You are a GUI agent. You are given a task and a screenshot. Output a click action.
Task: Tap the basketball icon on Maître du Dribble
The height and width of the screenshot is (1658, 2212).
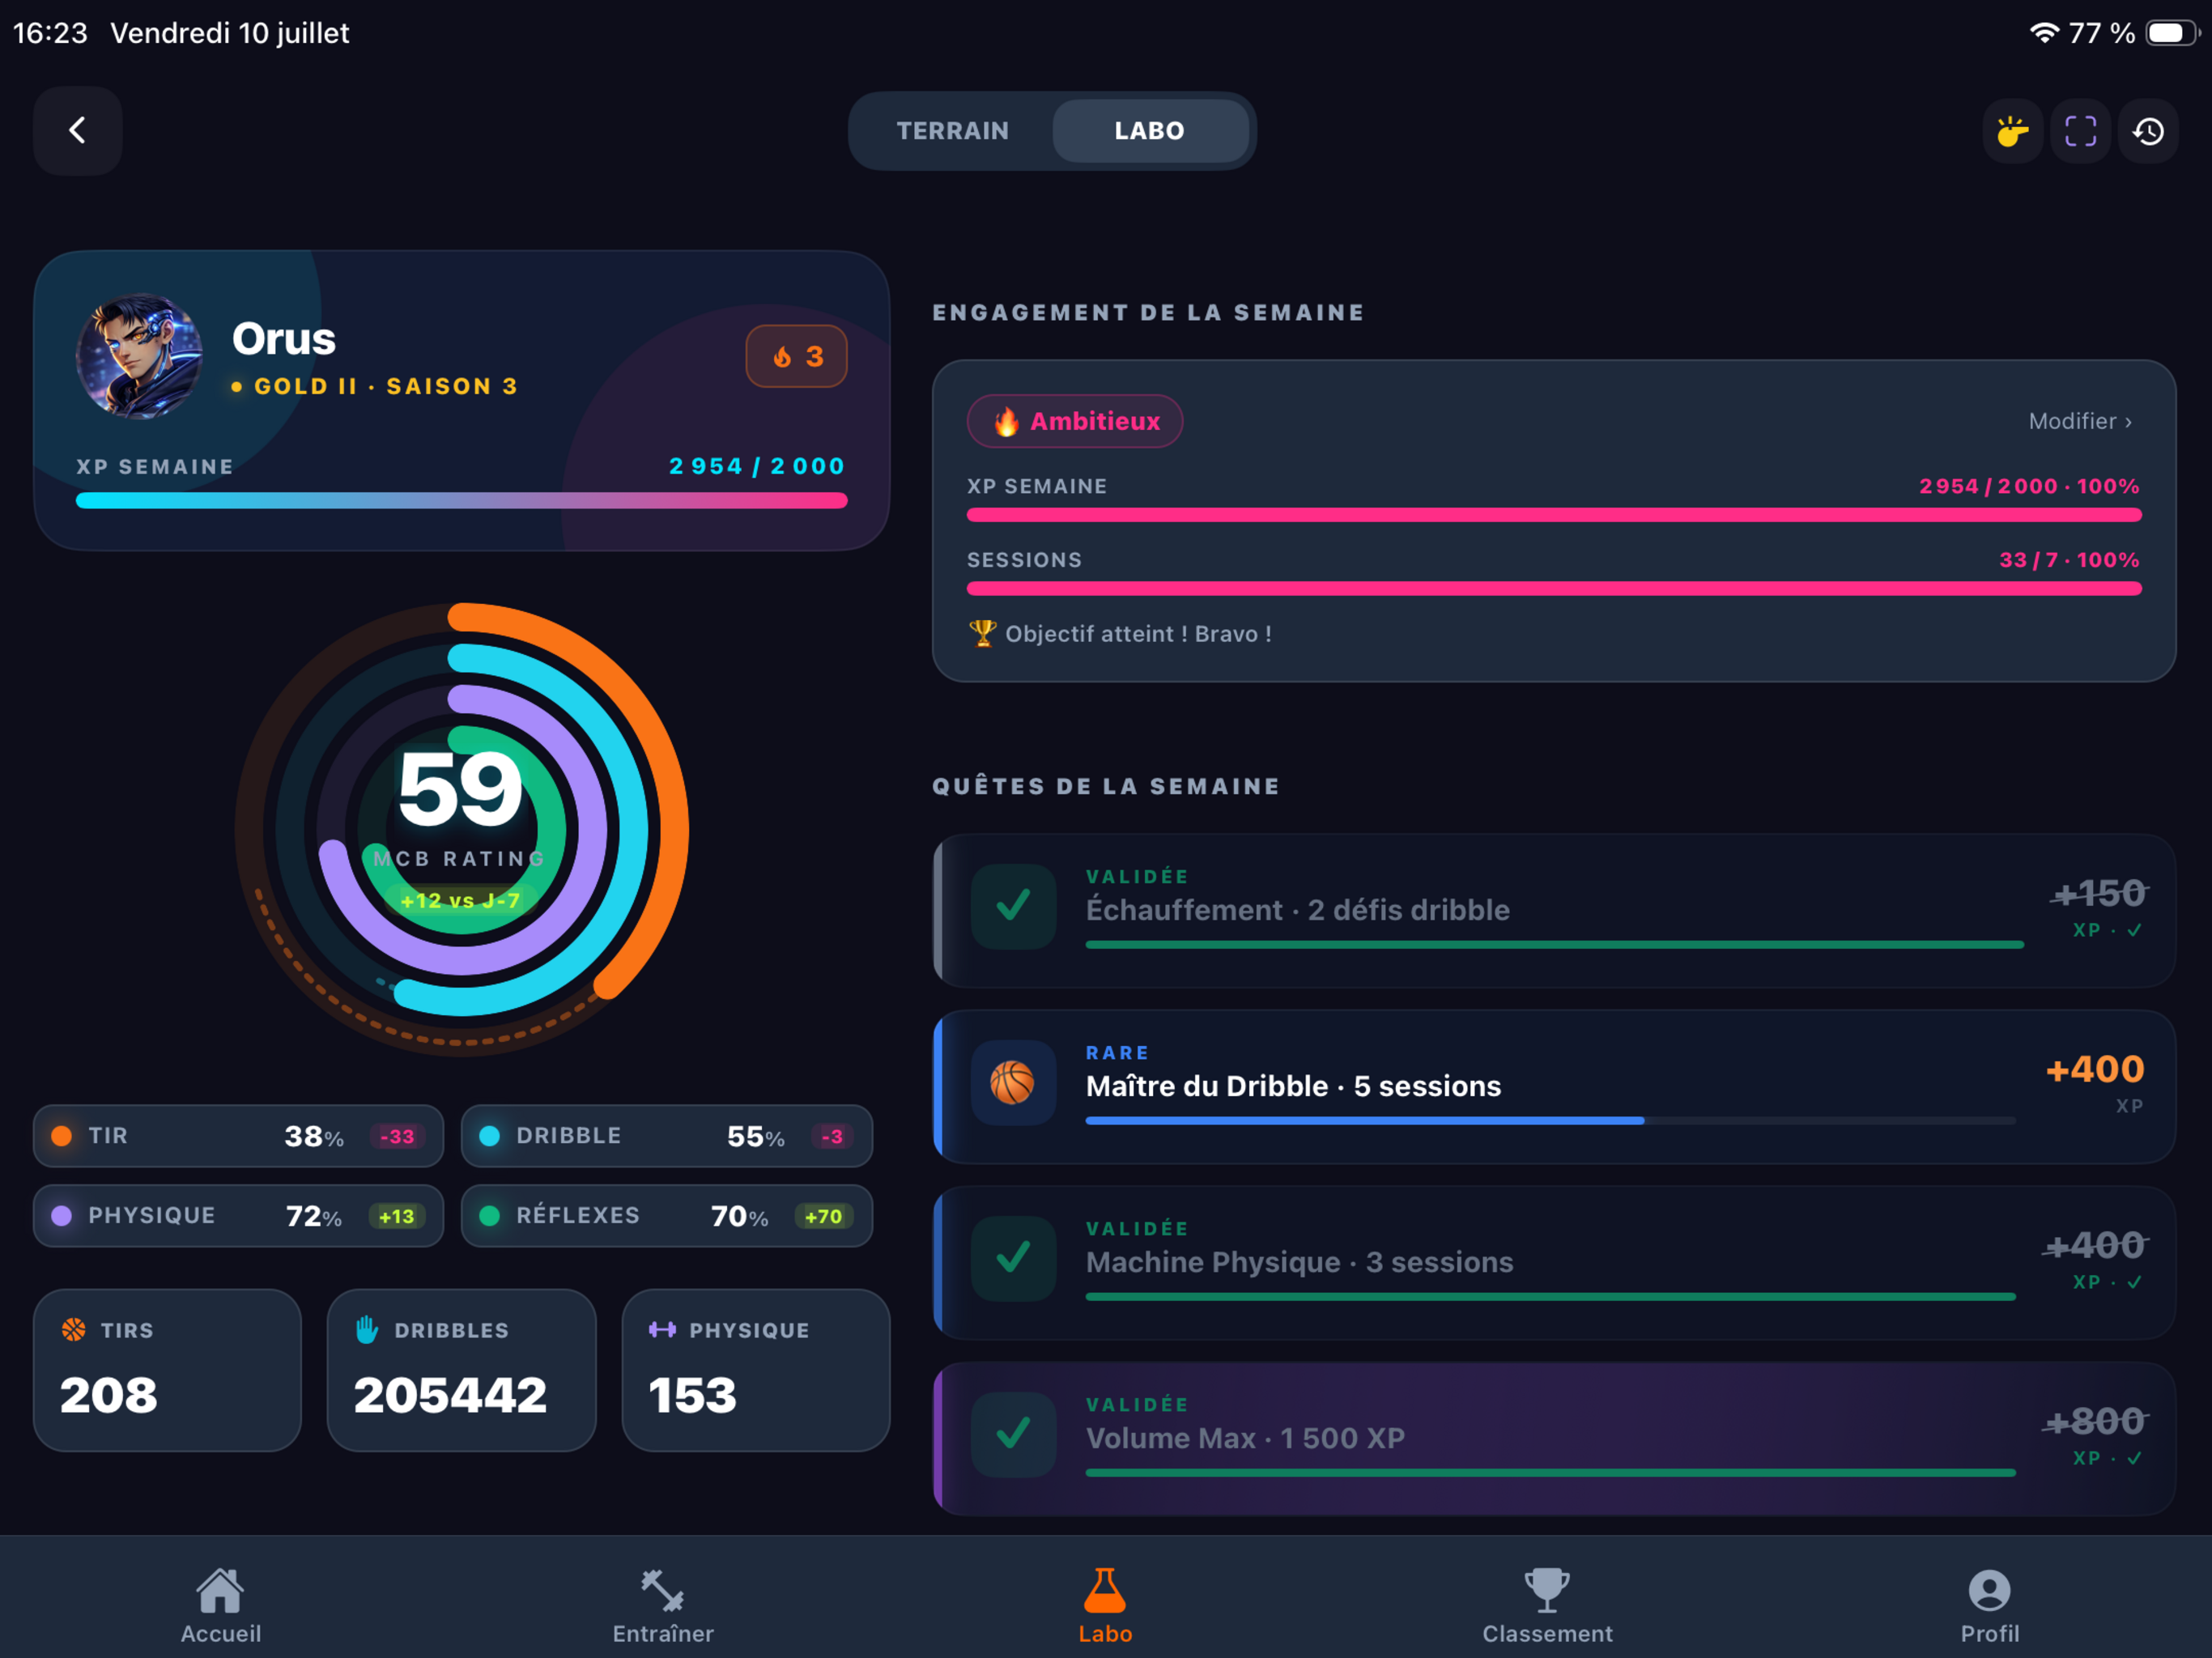tap(1013, 1083)
